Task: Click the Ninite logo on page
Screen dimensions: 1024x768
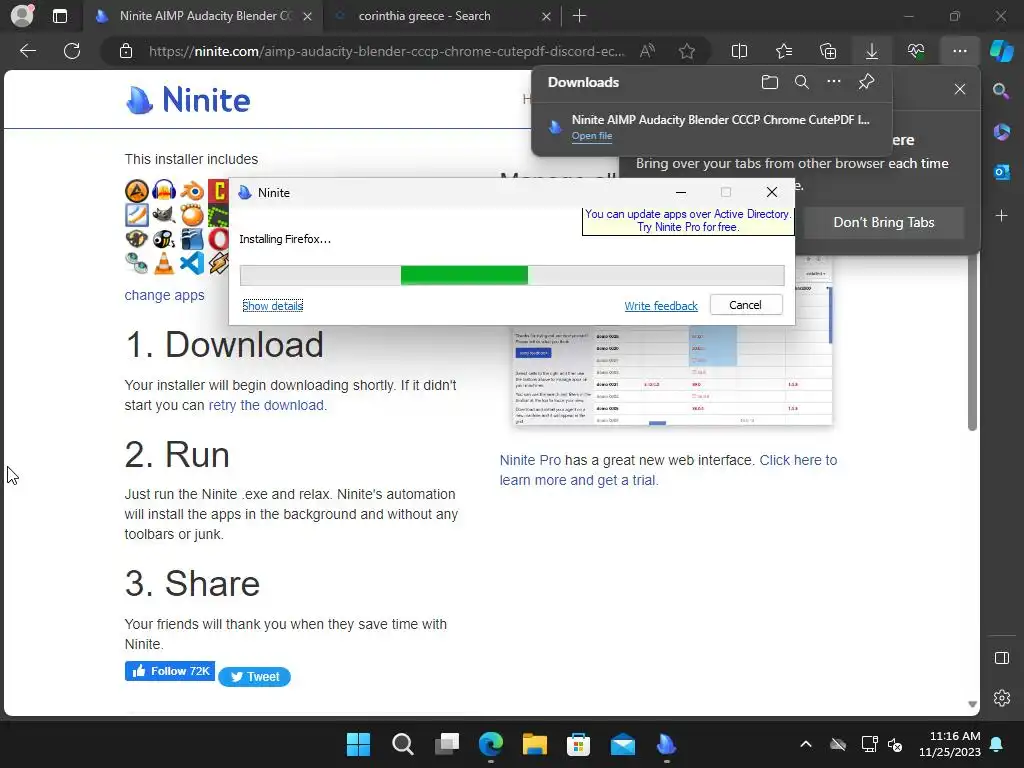Action: [188, 101]
